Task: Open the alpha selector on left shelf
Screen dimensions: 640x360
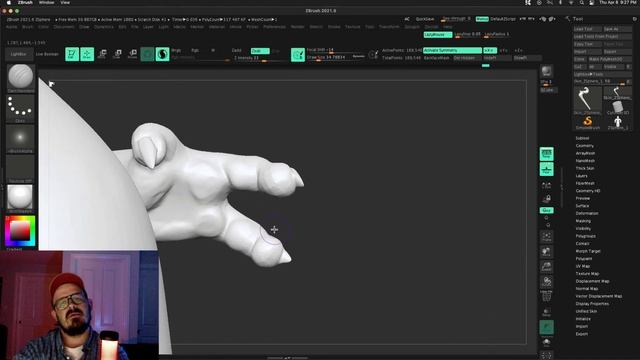Action: [x=20, y=139]
